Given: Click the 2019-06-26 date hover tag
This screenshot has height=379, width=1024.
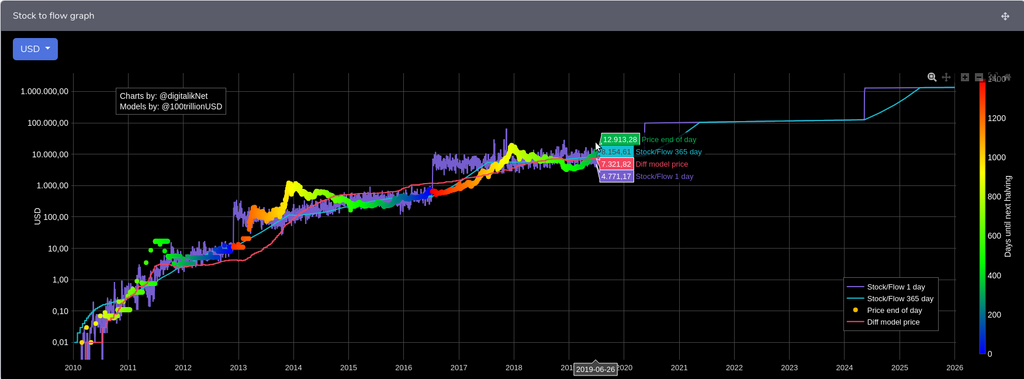Looking at the screenshot, I should pos(595,369).
